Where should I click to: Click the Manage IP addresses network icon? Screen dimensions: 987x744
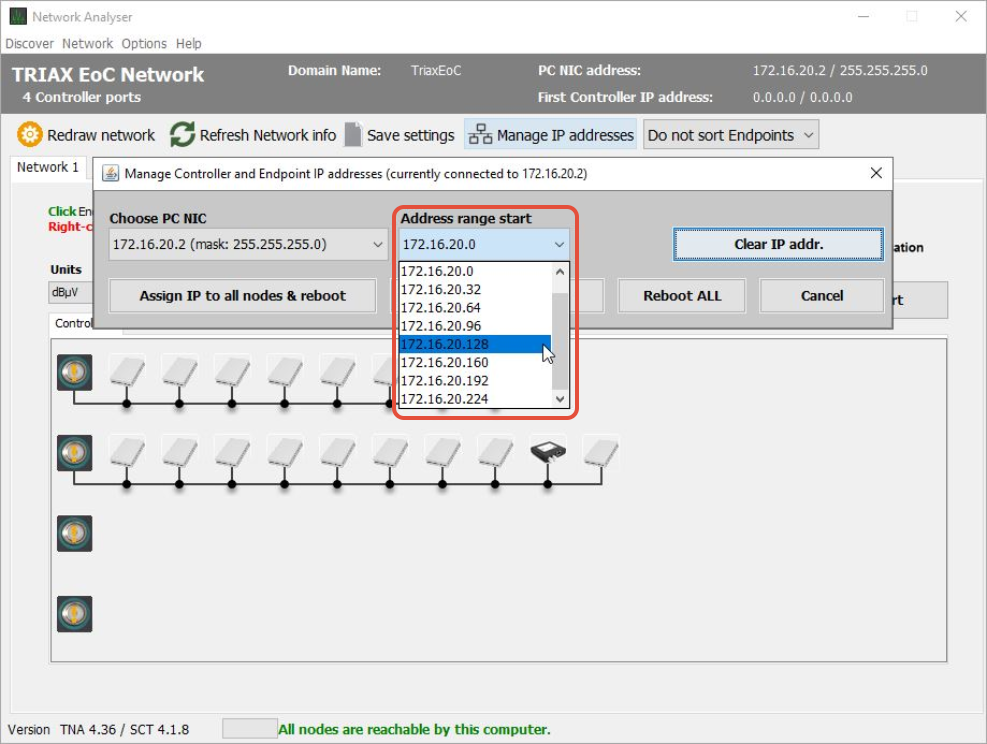tap(480, 135)
